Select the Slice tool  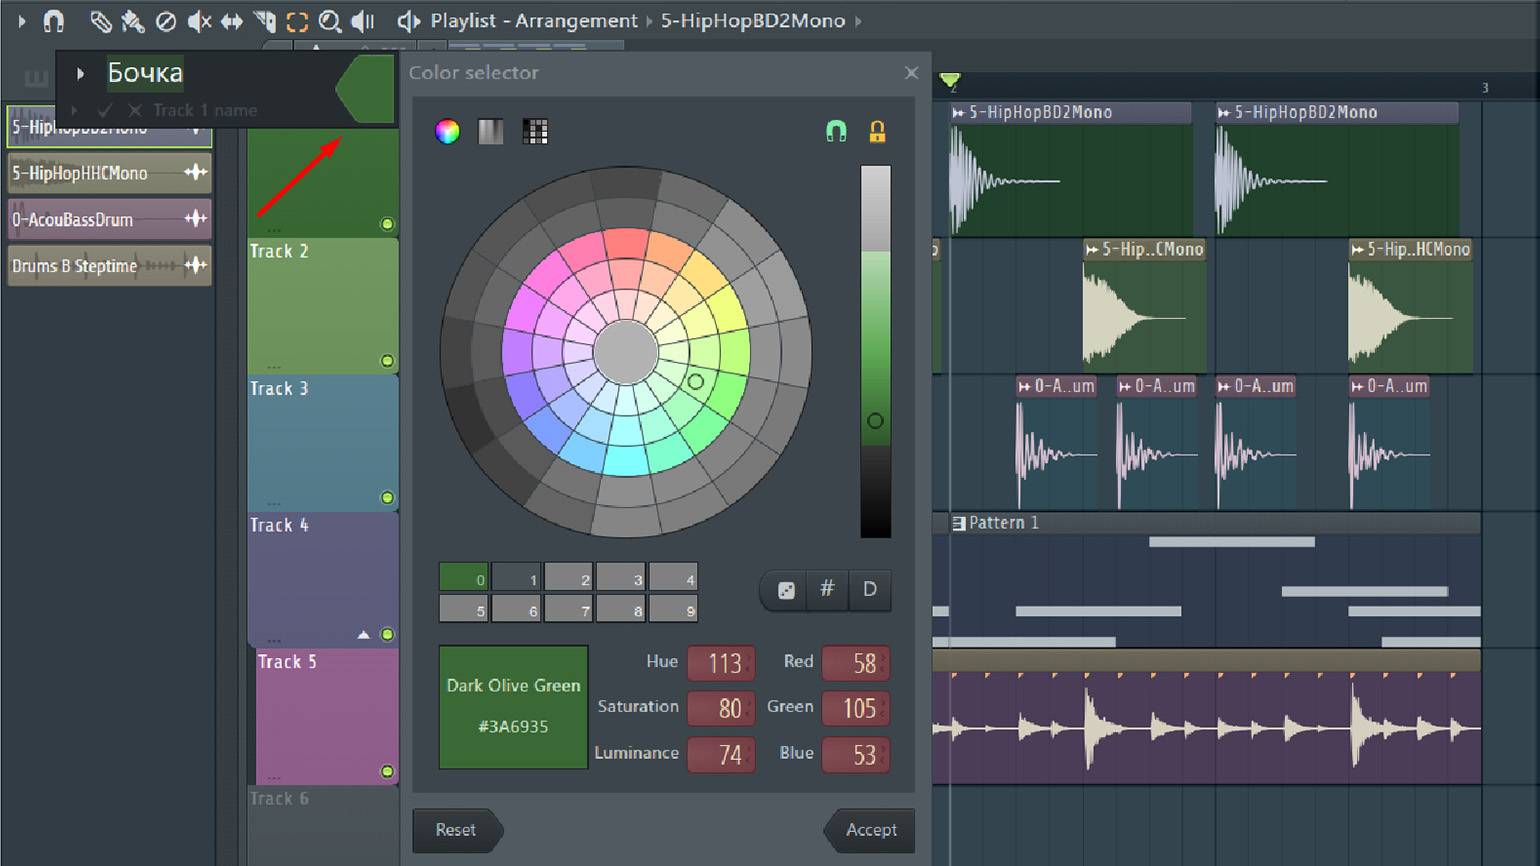coord(264,20)
